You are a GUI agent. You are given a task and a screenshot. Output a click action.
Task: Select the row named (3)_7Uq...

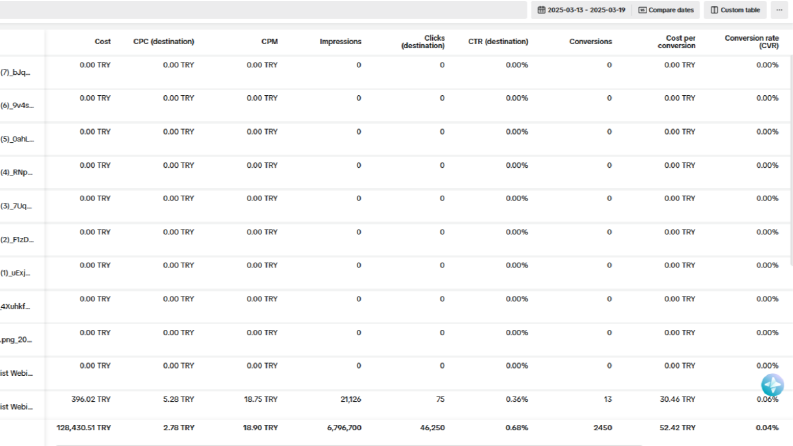(x=16, y=206)
